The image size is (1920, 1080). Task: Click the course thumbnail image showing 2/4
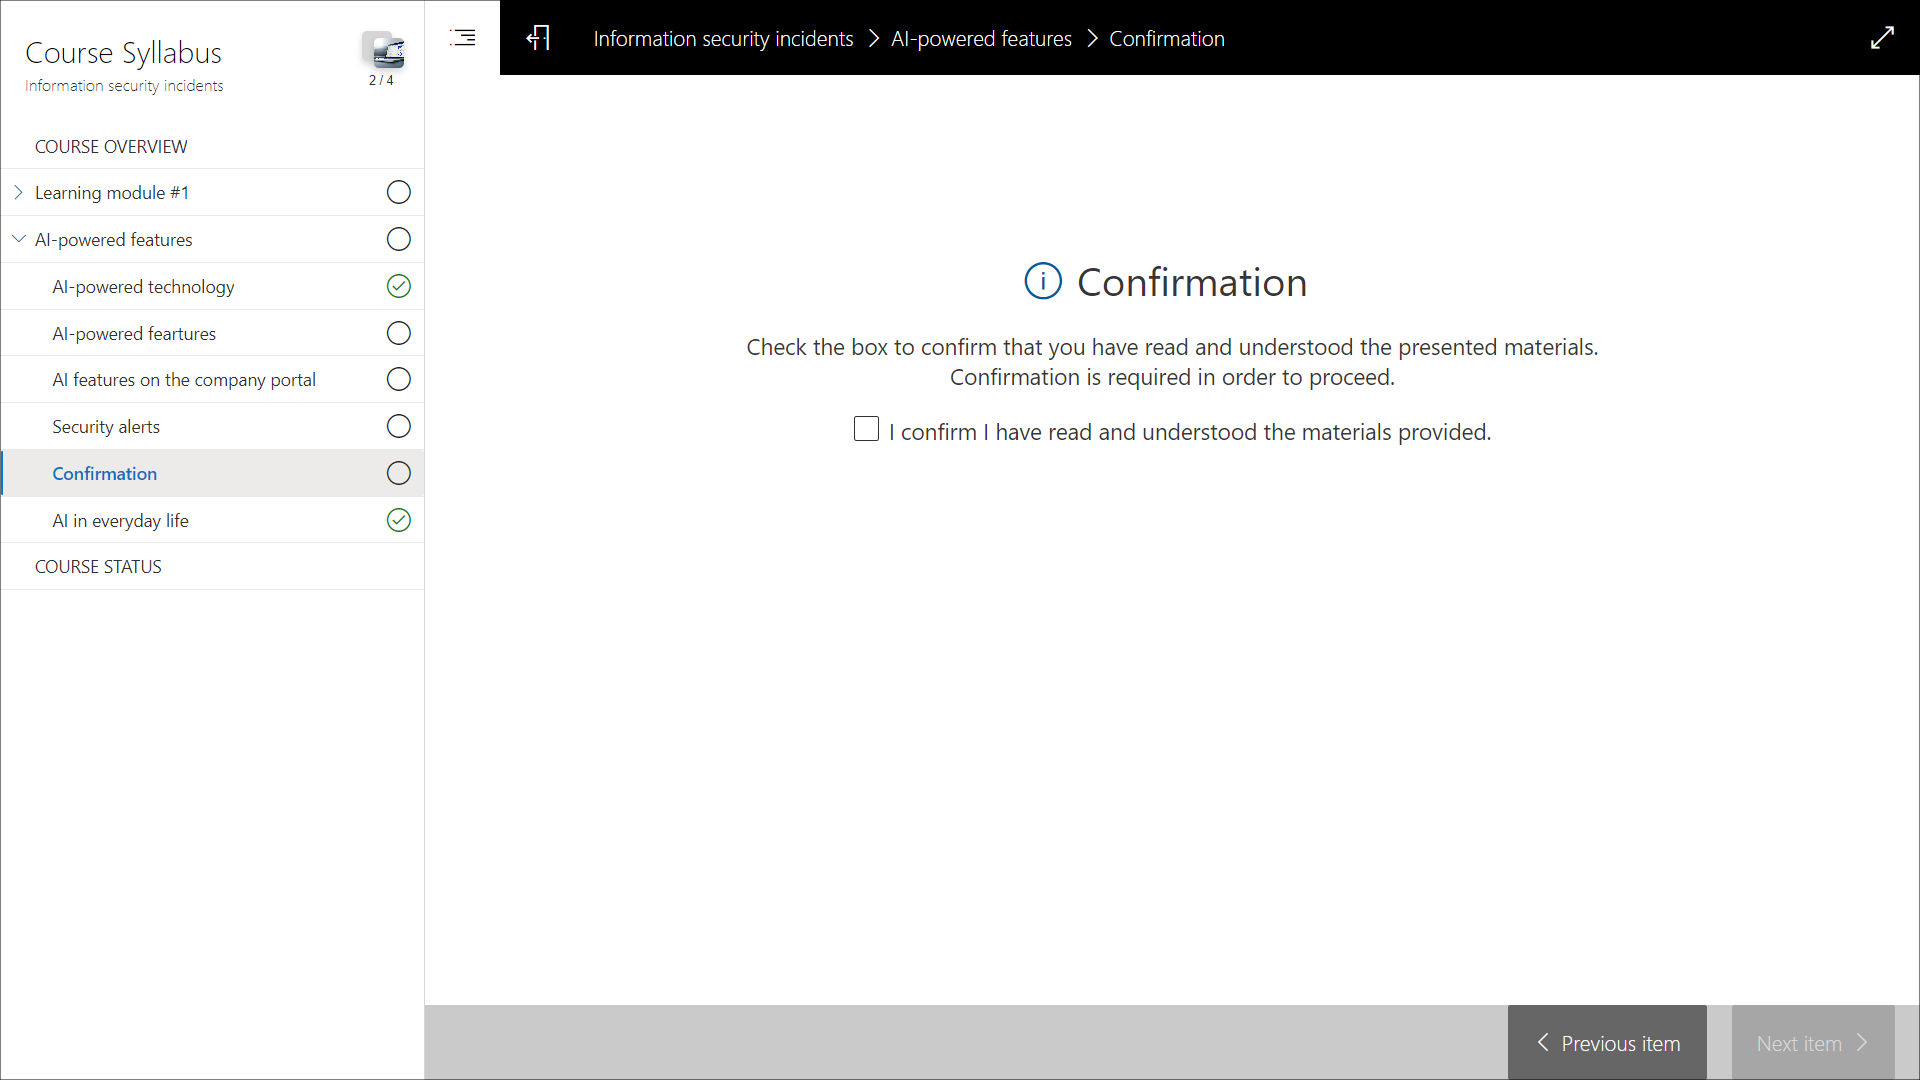tap(383, 50)
